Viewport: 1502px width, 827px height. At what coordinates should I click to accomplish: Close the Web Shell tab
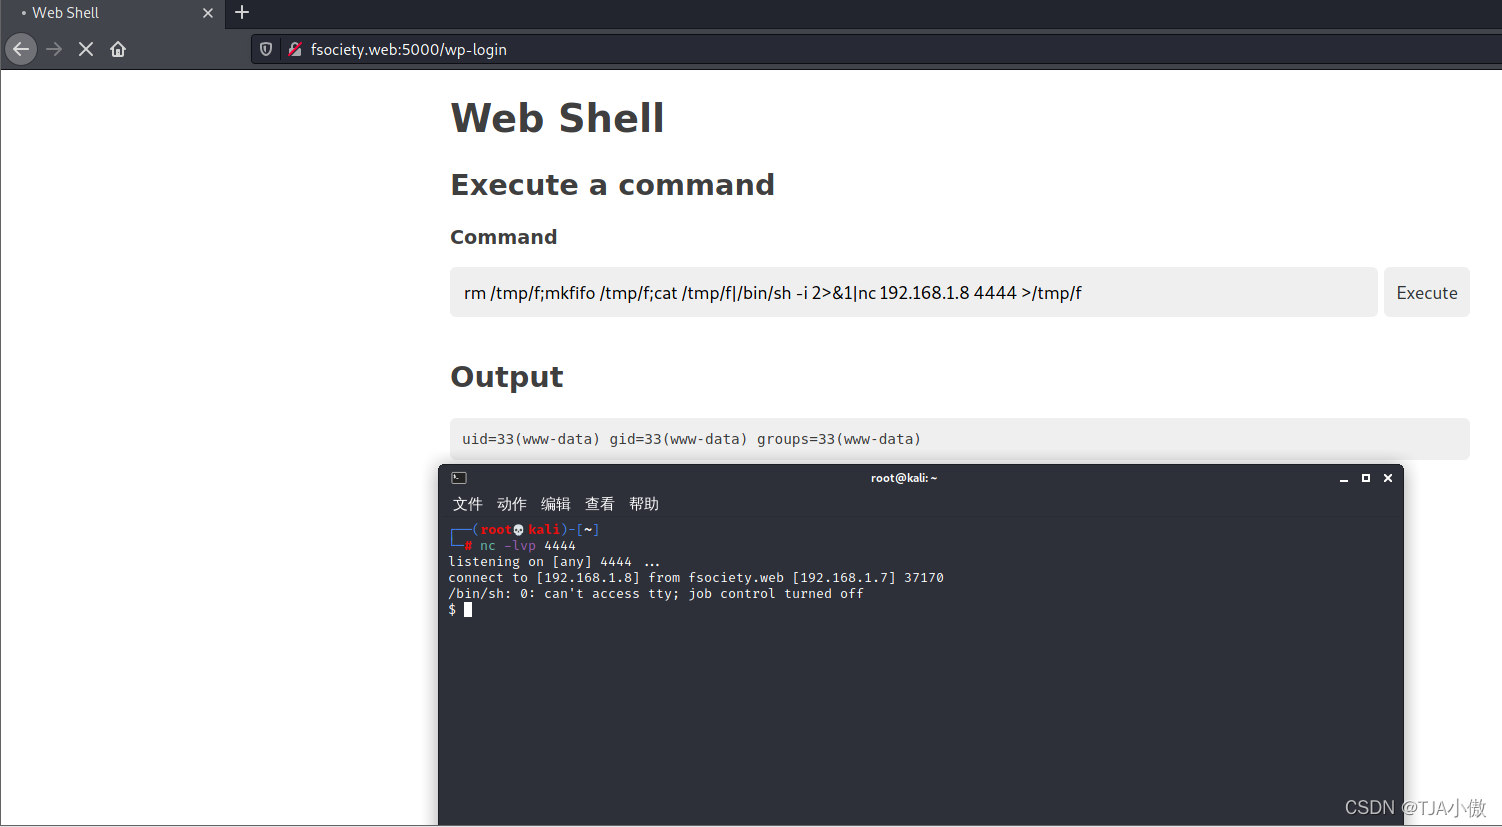click(208, 13)
